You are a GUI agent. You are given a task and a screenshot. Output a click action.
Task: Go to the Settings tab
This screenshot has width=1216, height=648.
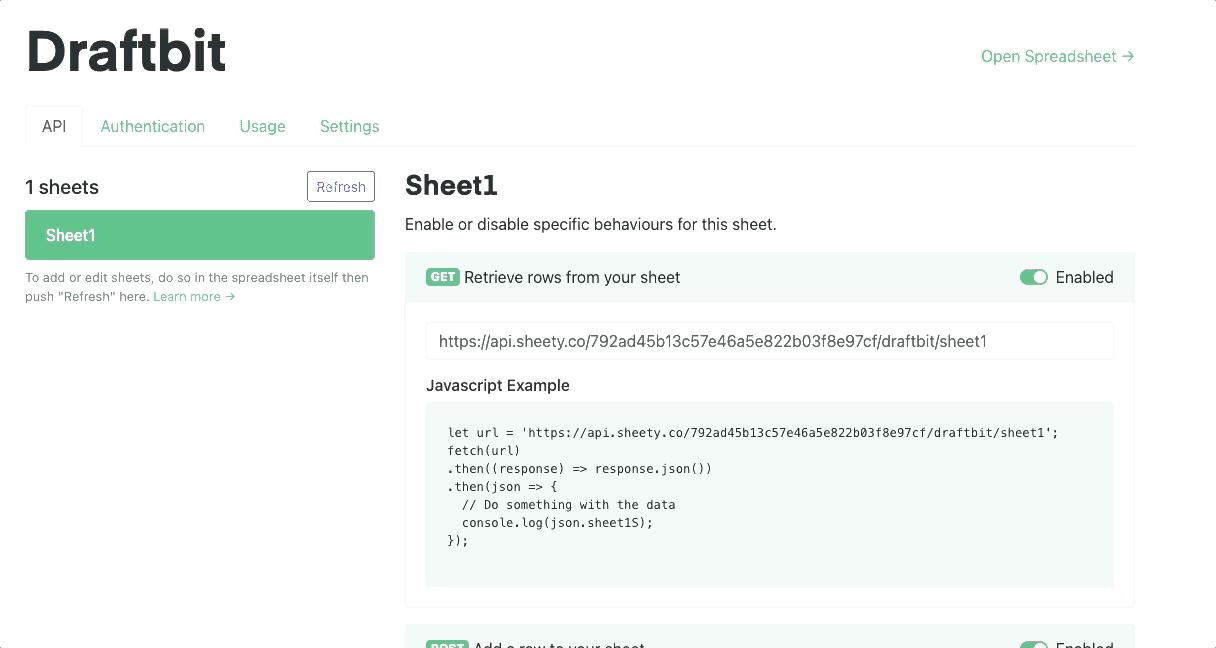coord(349,126)
